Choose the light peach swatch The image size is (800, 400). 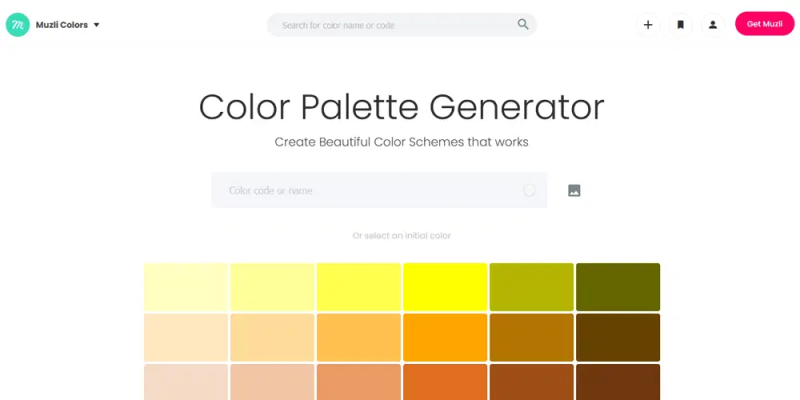(x=186, y=337)
